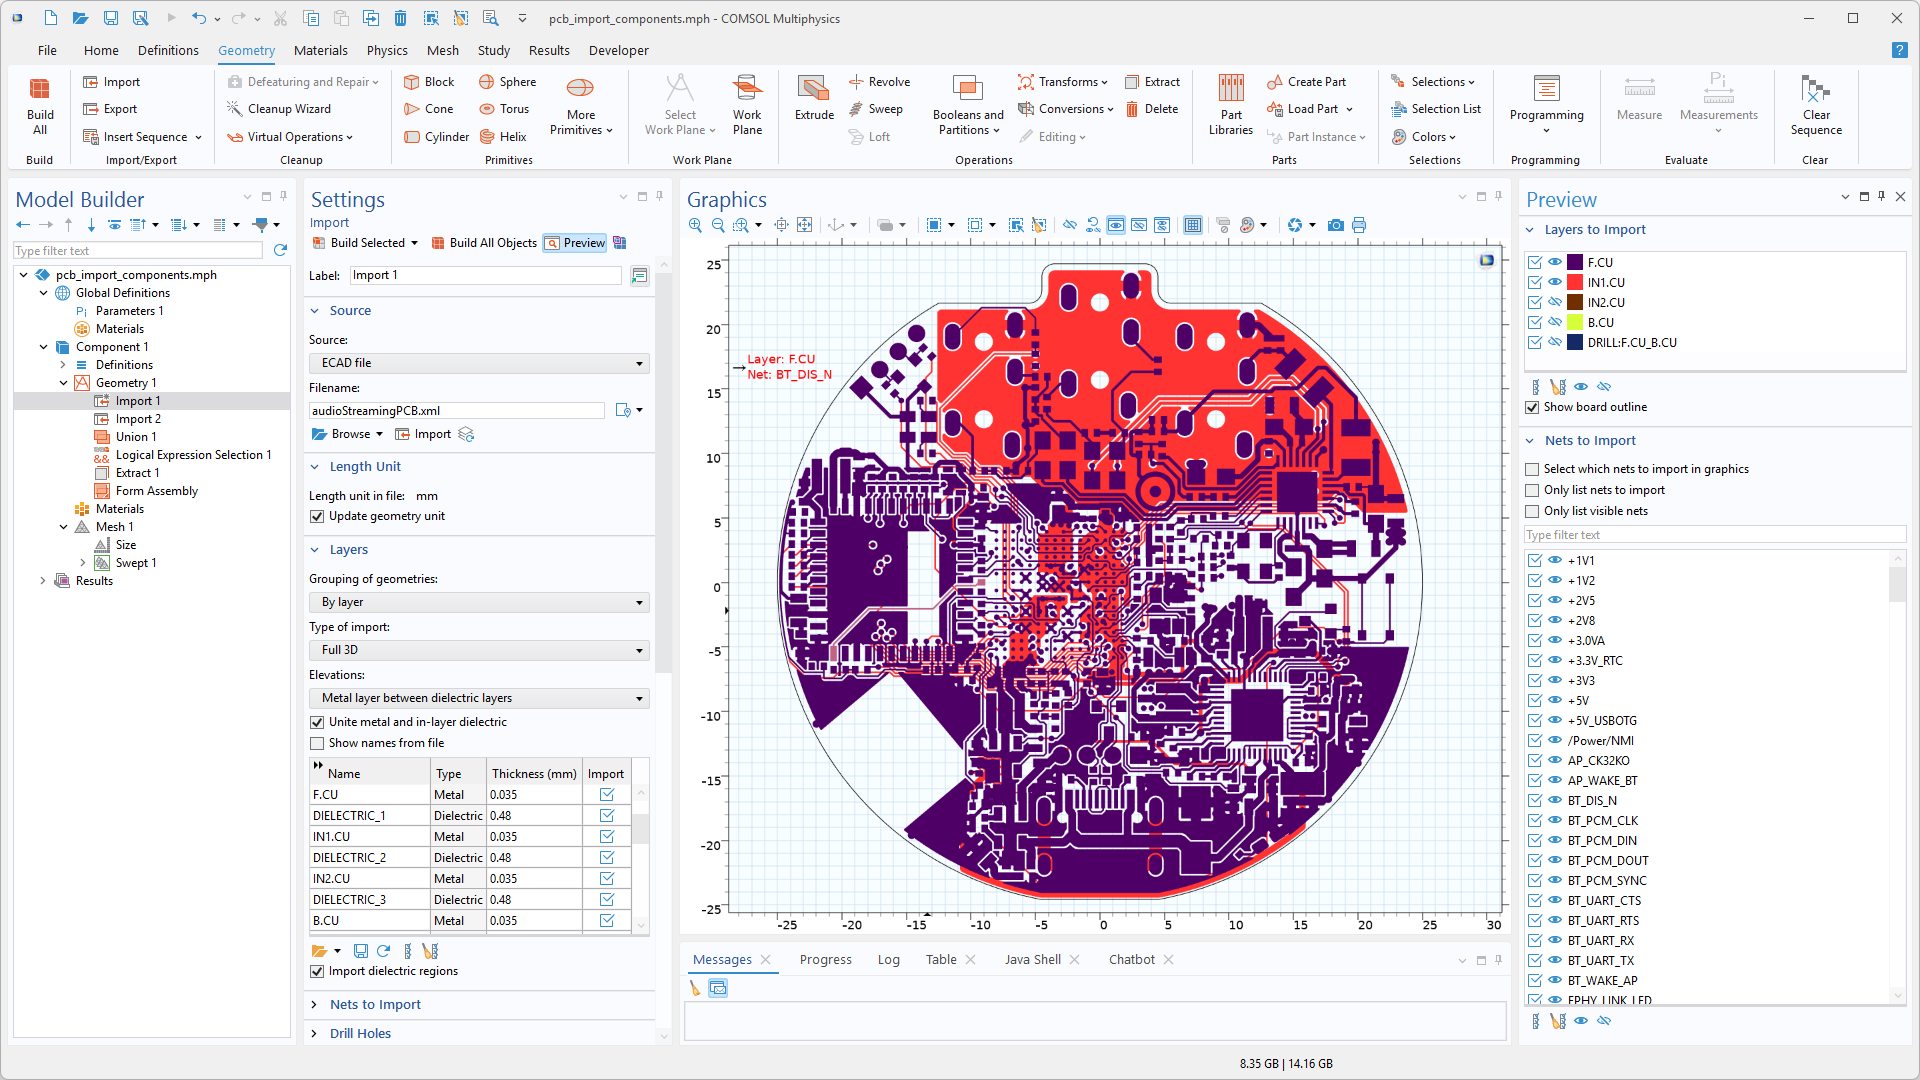The height and width of the screenshot is (1080, 1920).
Task: Enable Only list visible nets
Action: pos(1532,511)
